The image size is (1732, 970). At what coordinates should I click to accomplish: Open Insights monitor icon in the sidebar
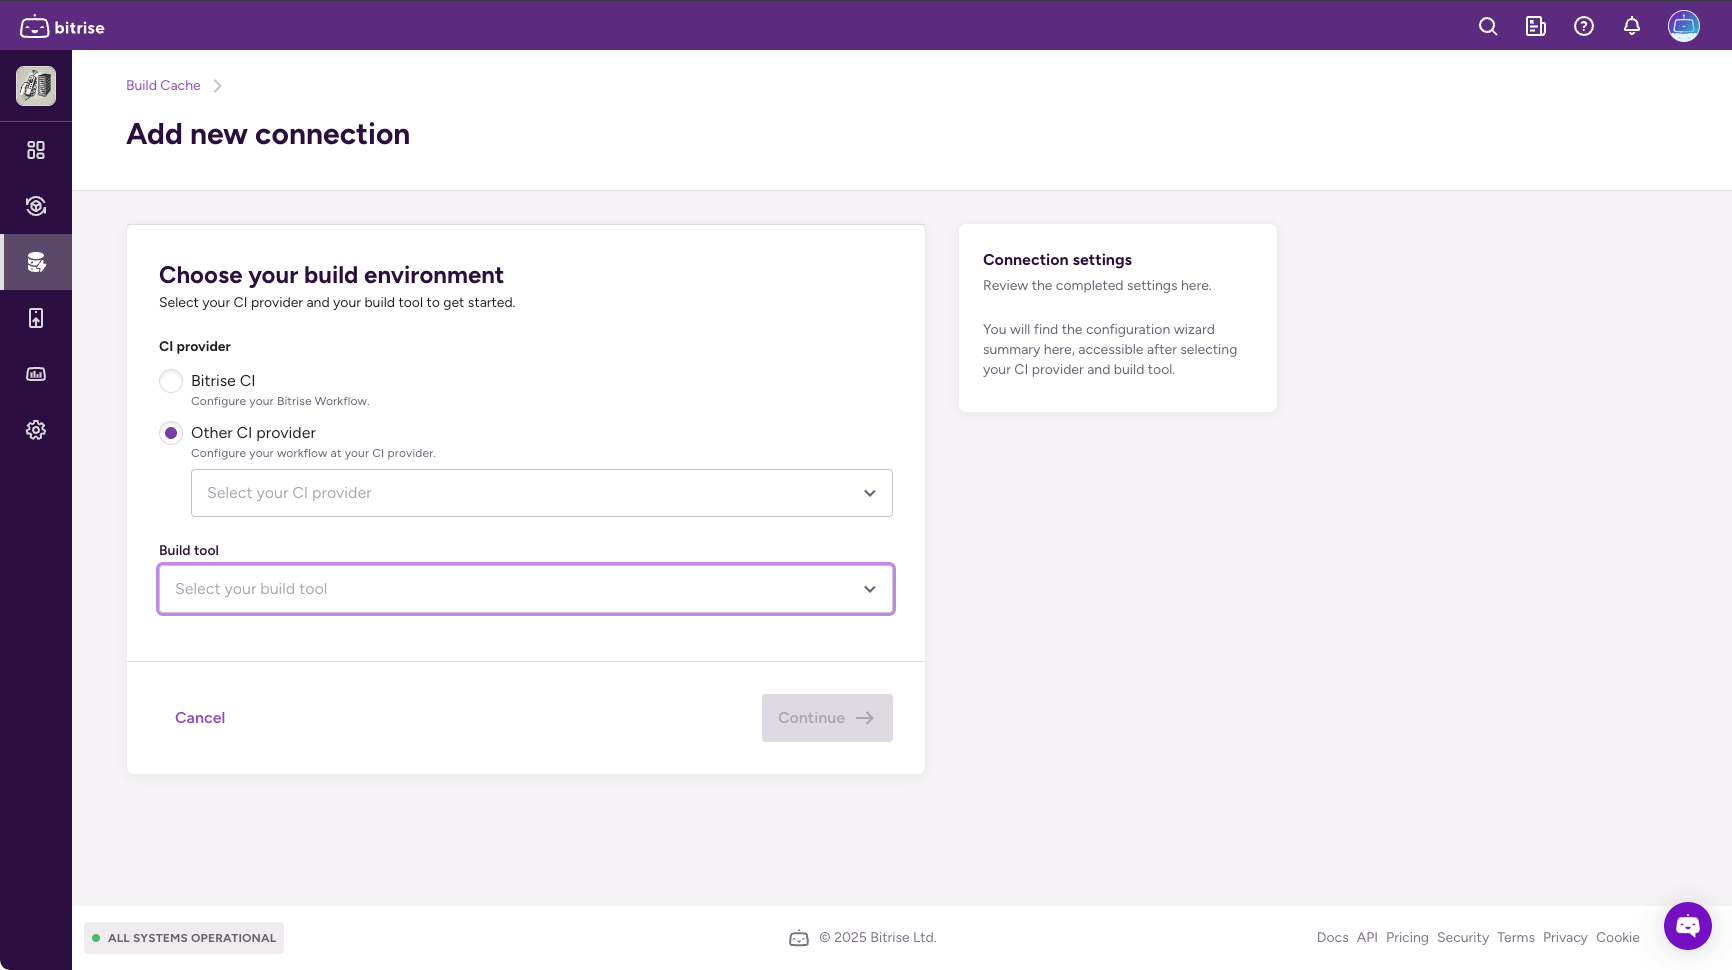tap(36, 374)
